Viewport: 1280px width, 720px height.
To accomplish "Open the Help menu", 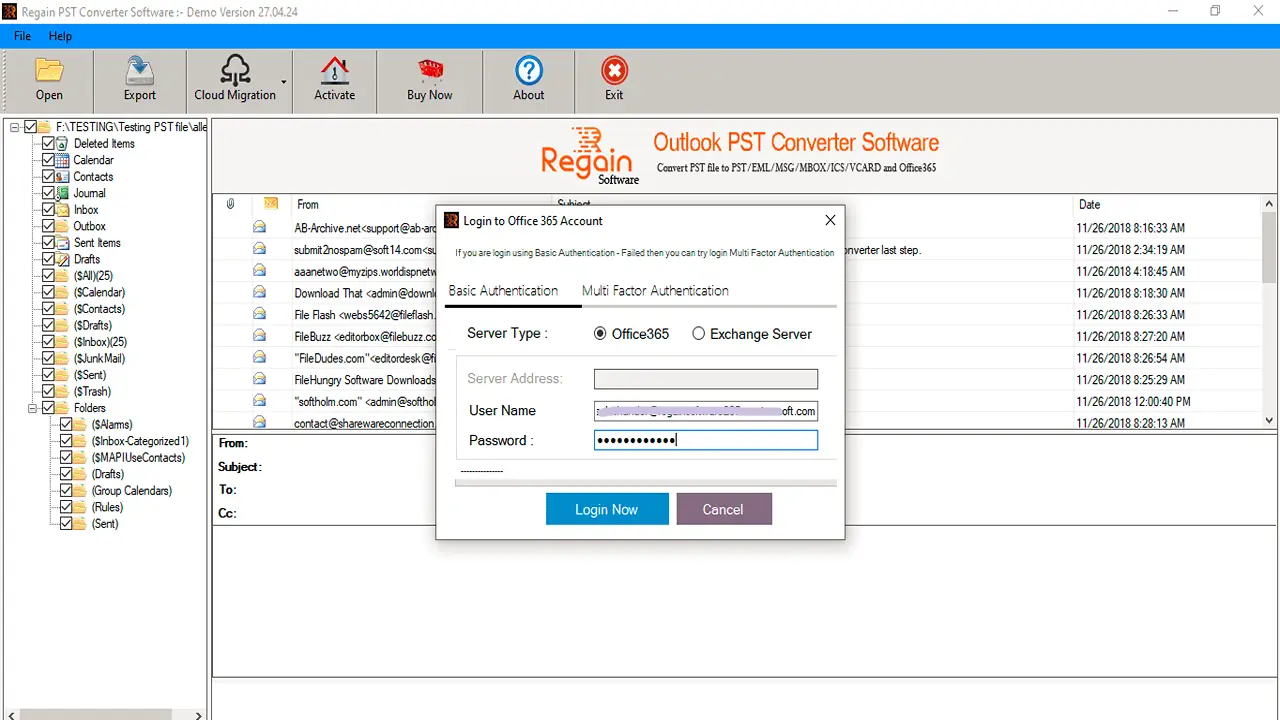I will (x=60, y=36).
